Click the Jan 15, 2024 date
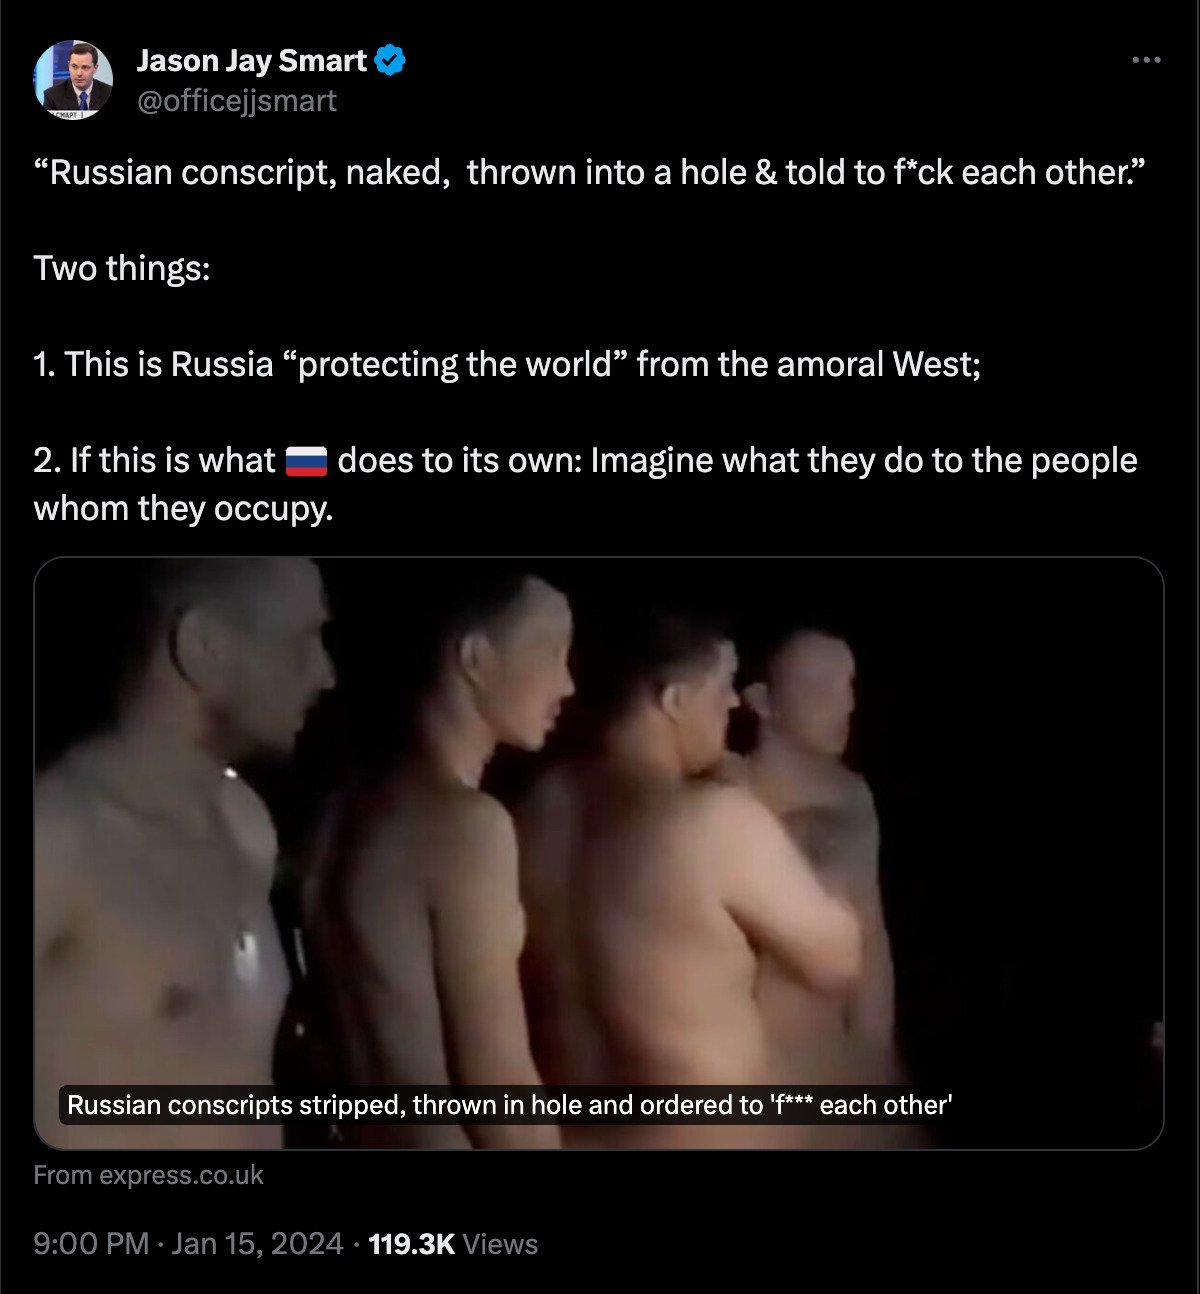This screenshot has height=1294, width=1200. pyautogui.click(x=257, y=1244)
